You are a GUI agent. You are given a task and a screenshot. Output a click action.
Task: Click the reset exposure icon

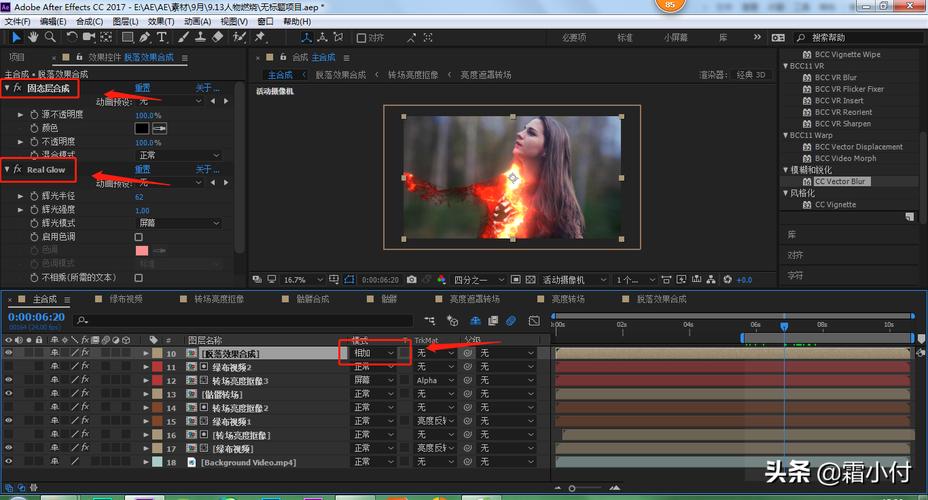[x=727, y=280]
